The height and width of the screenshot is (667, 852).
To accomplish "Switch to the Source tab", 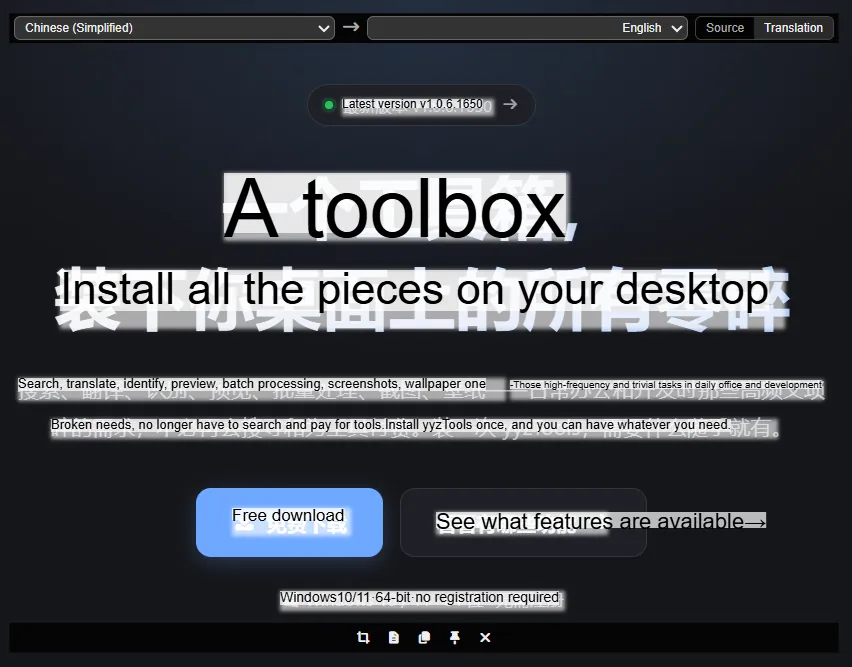I will pos(725,28).
